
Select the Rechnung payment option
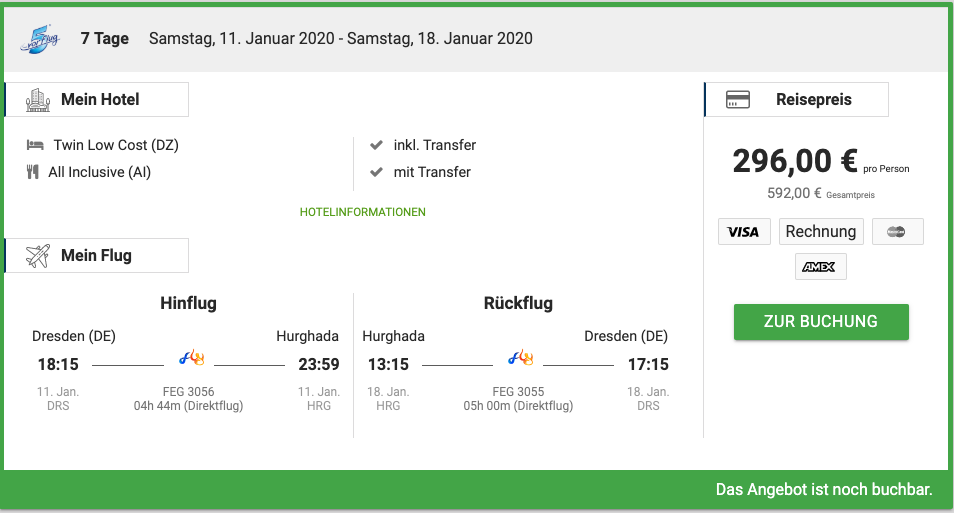click(821, 232)
